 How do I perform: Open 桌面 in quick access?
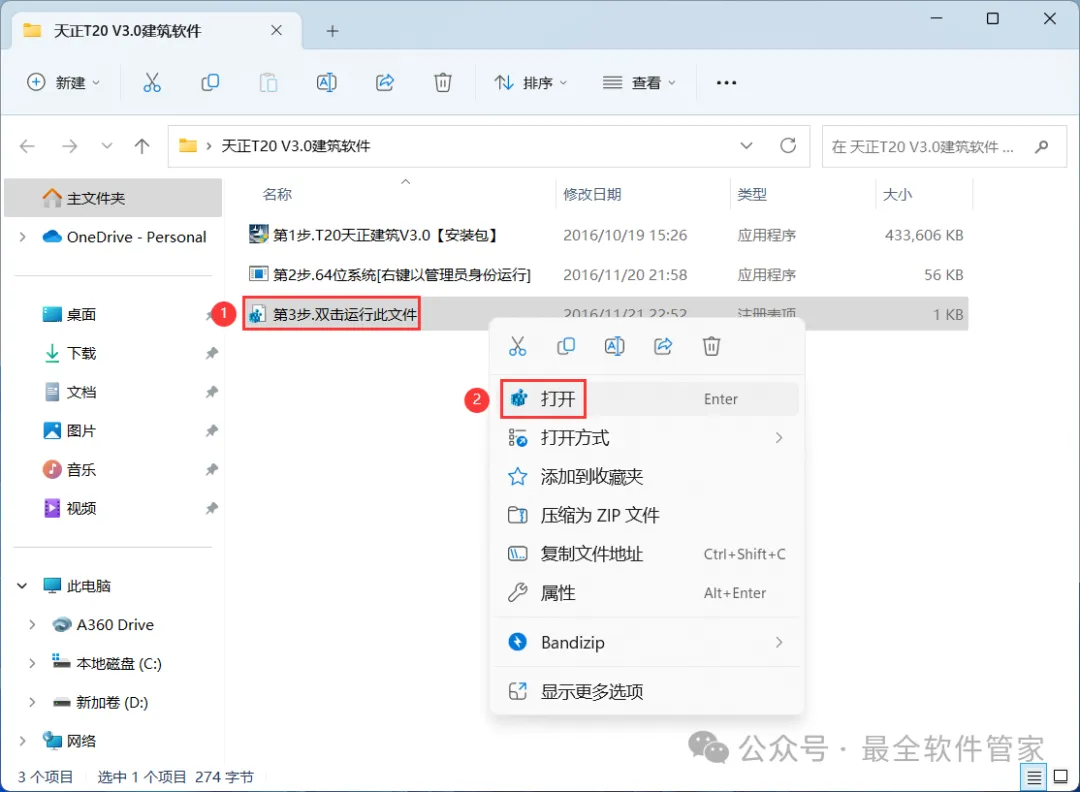click(x=81, y=315)
